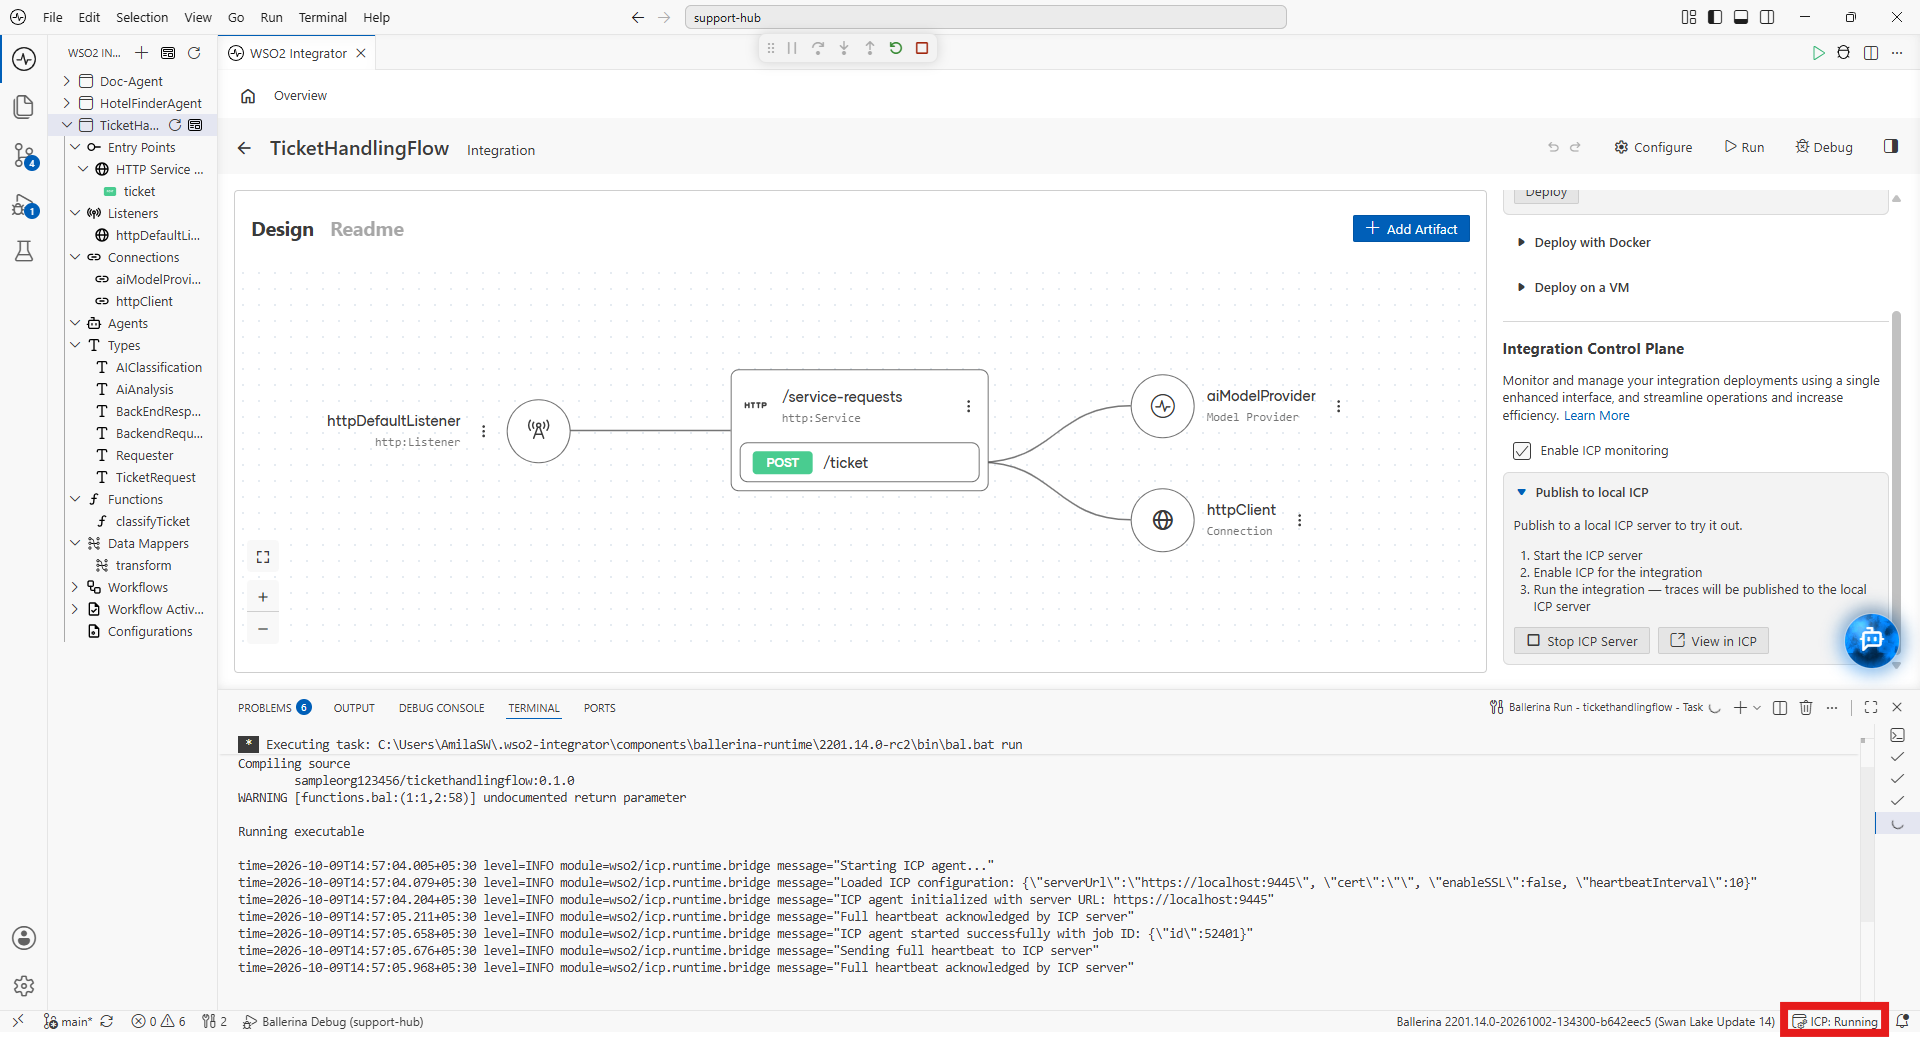The image size is (1920, 1038).
Task: Open the Terminal menu
Action: click(x=322, y=17)
